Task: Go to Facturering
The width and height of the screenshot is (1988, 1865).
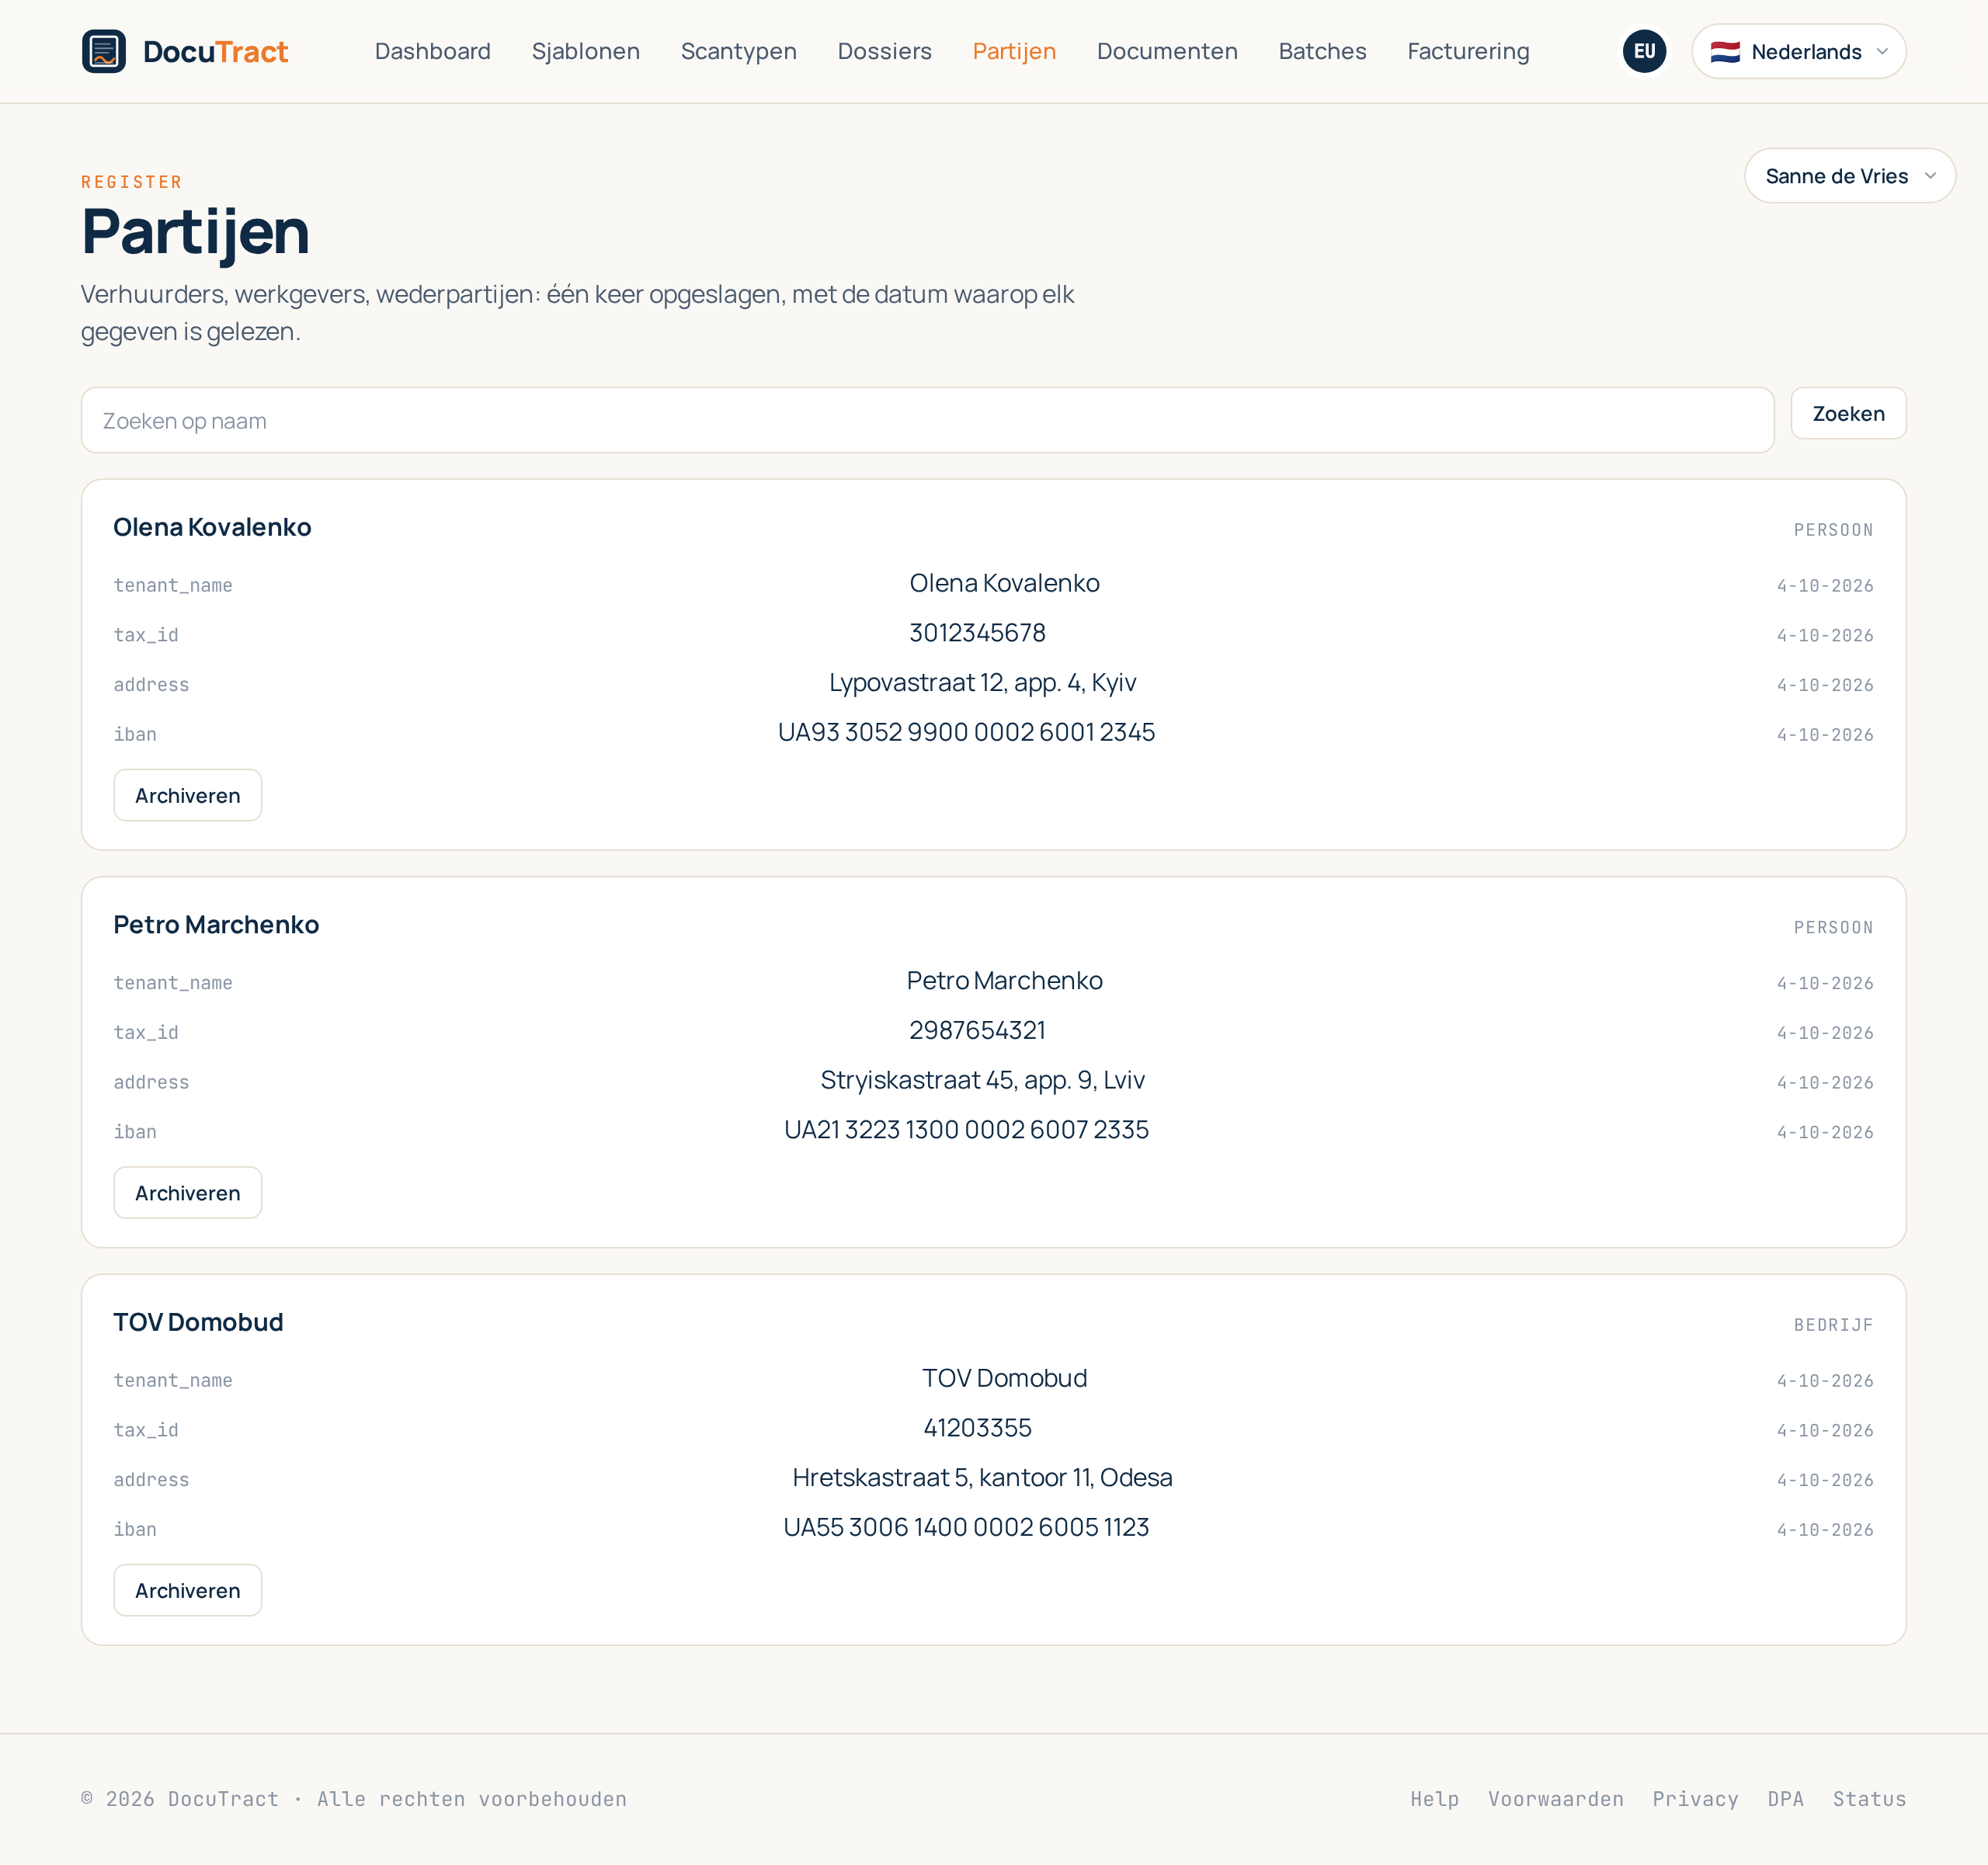Action: [1468, 51]
